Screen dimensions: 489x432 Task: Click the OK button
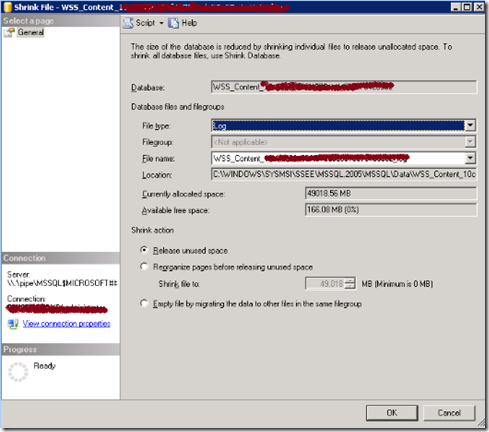[392, 413]
